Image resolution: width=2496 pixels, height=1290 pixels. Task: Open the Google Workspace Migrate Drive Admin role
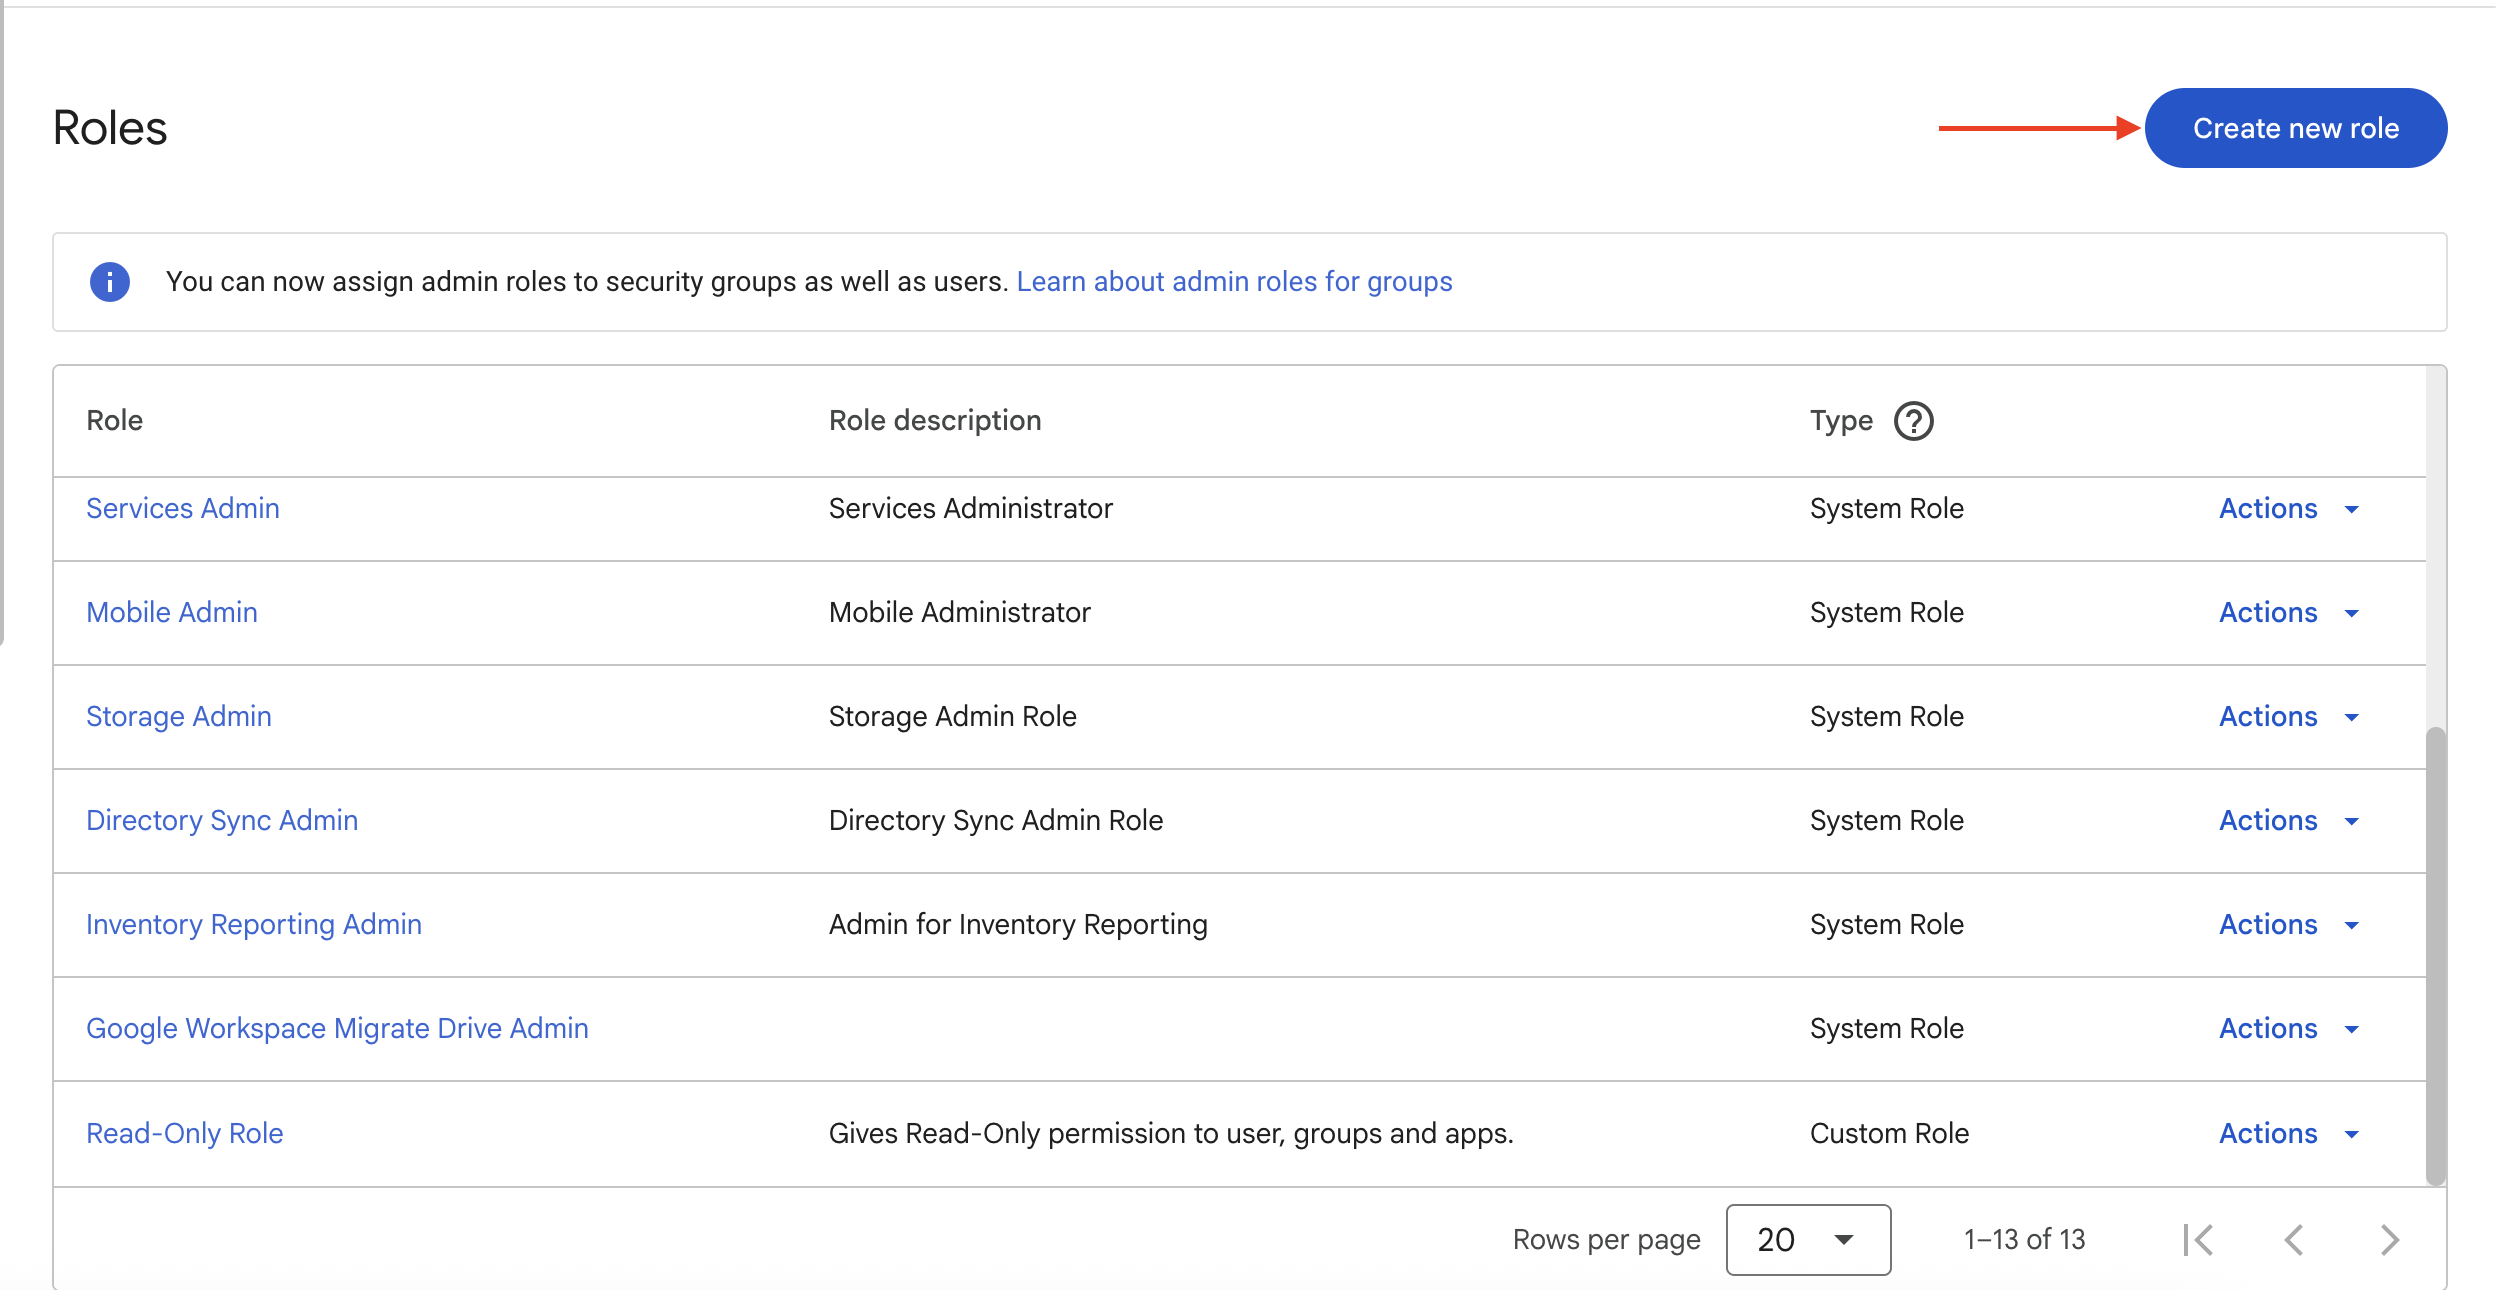tap(337, 1029)
